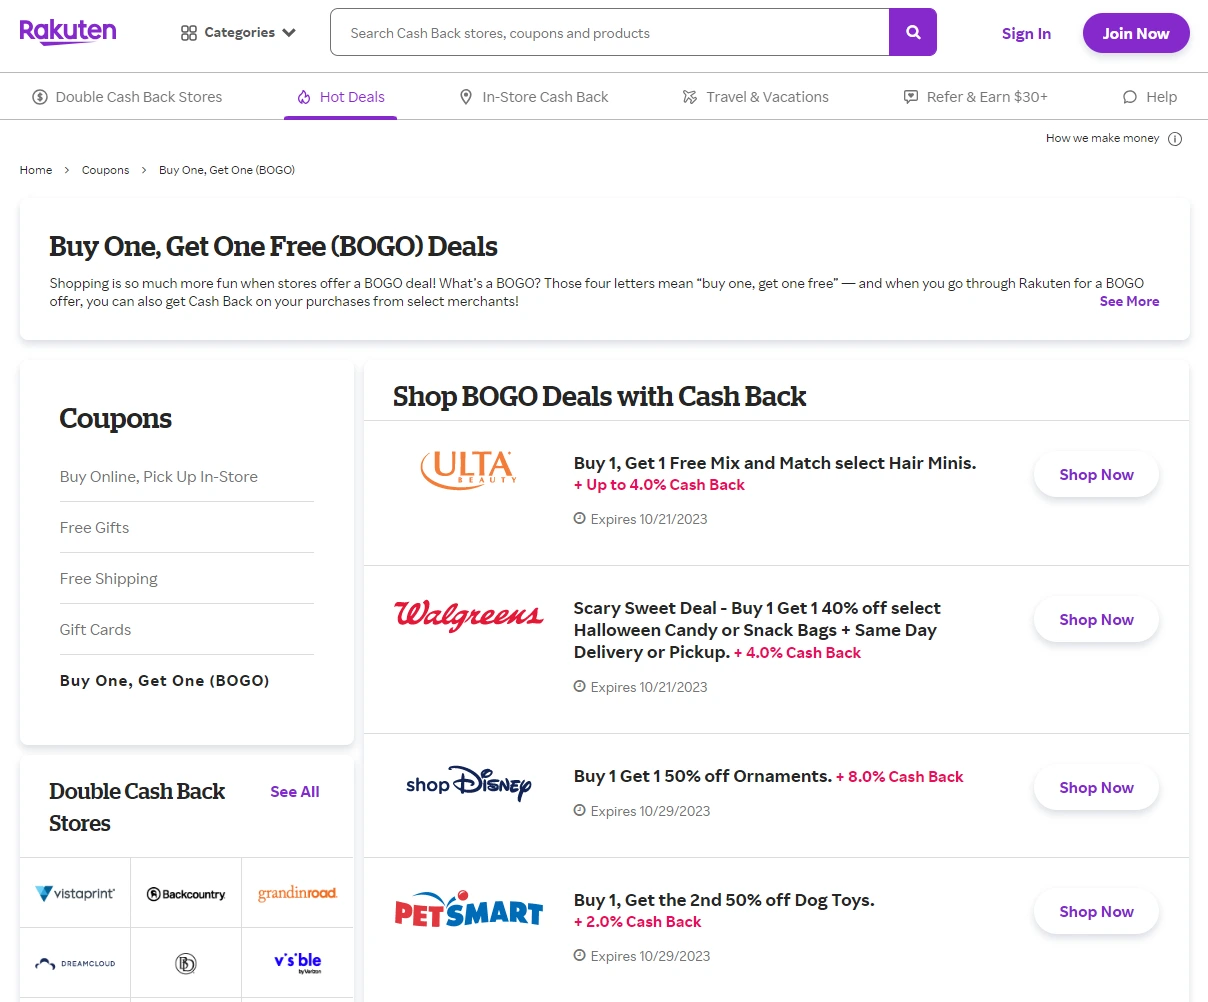Select Buy One, Get One (BOGO) sidebar item
Screen dimensions: 1208x1002
165,681
